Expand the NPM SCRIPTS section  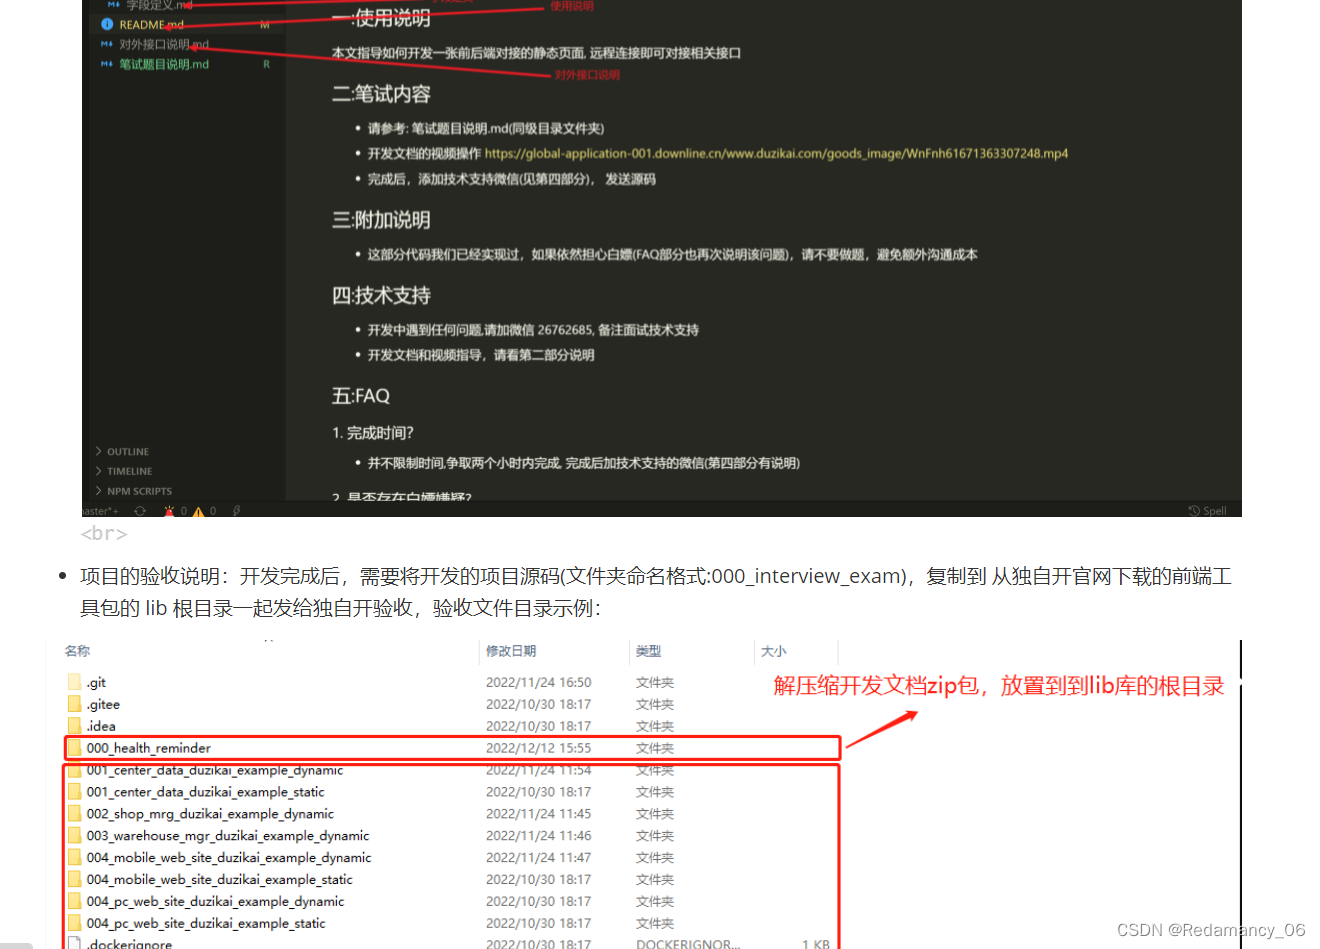click(134, 491)
